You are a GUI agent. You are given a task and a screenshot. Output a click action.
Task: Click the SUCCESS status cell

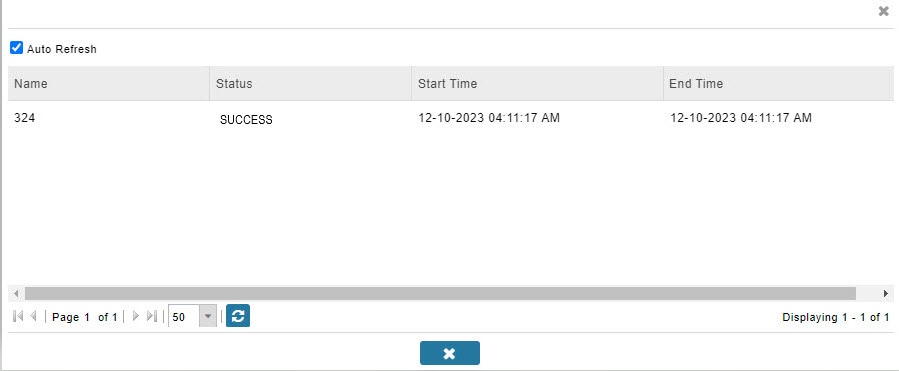[x=246, y=120]
